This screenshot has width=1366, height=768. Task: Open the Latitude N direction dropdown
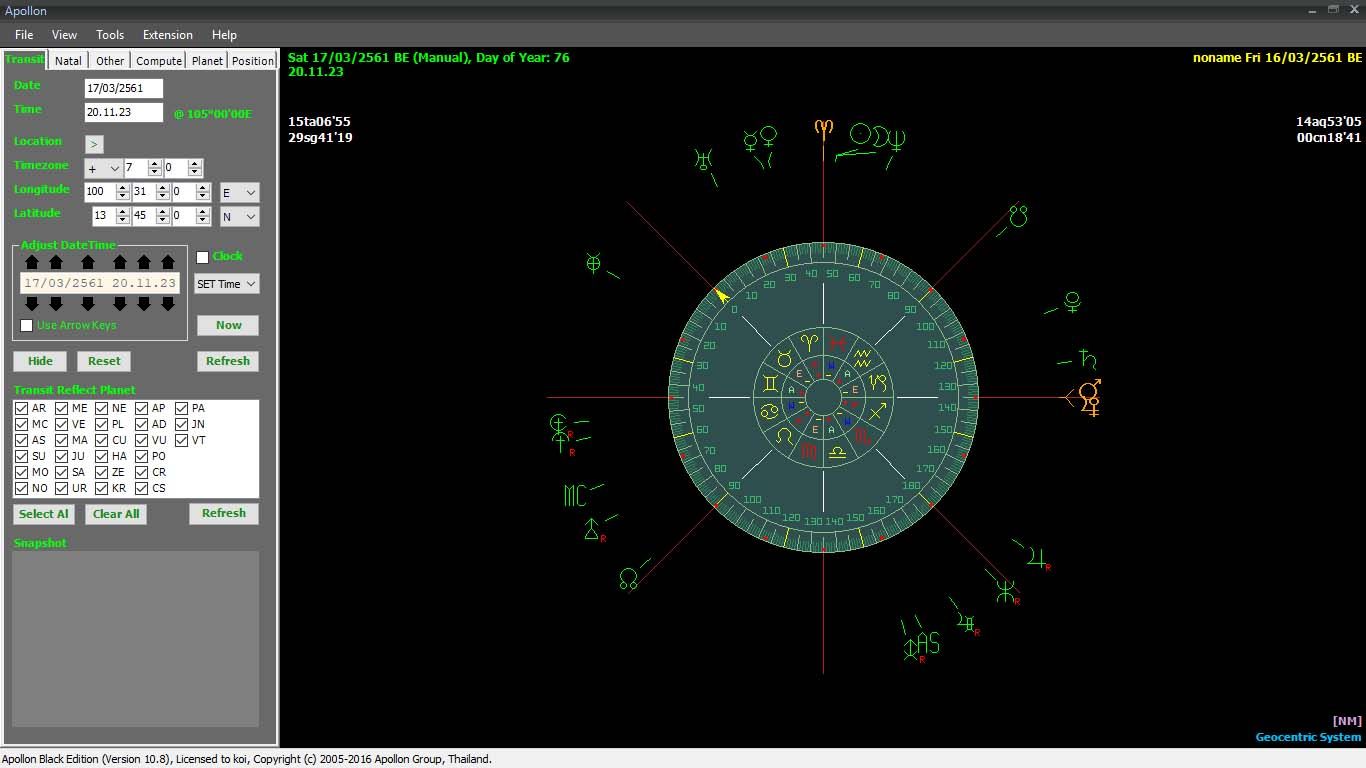point(240,216)
